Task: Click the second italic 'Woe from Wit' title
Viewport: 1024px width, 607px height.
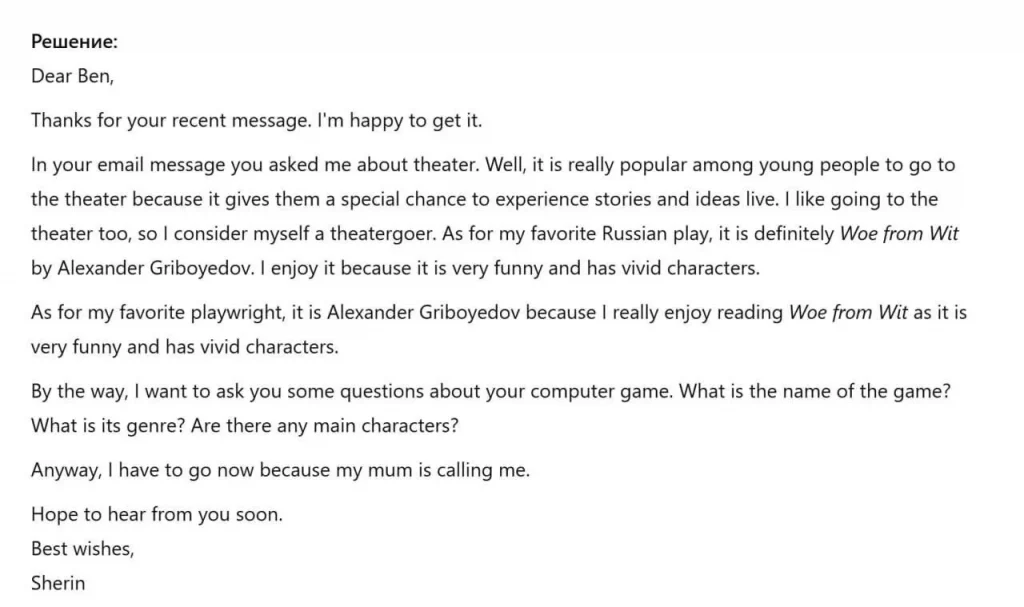Action: 848,312
